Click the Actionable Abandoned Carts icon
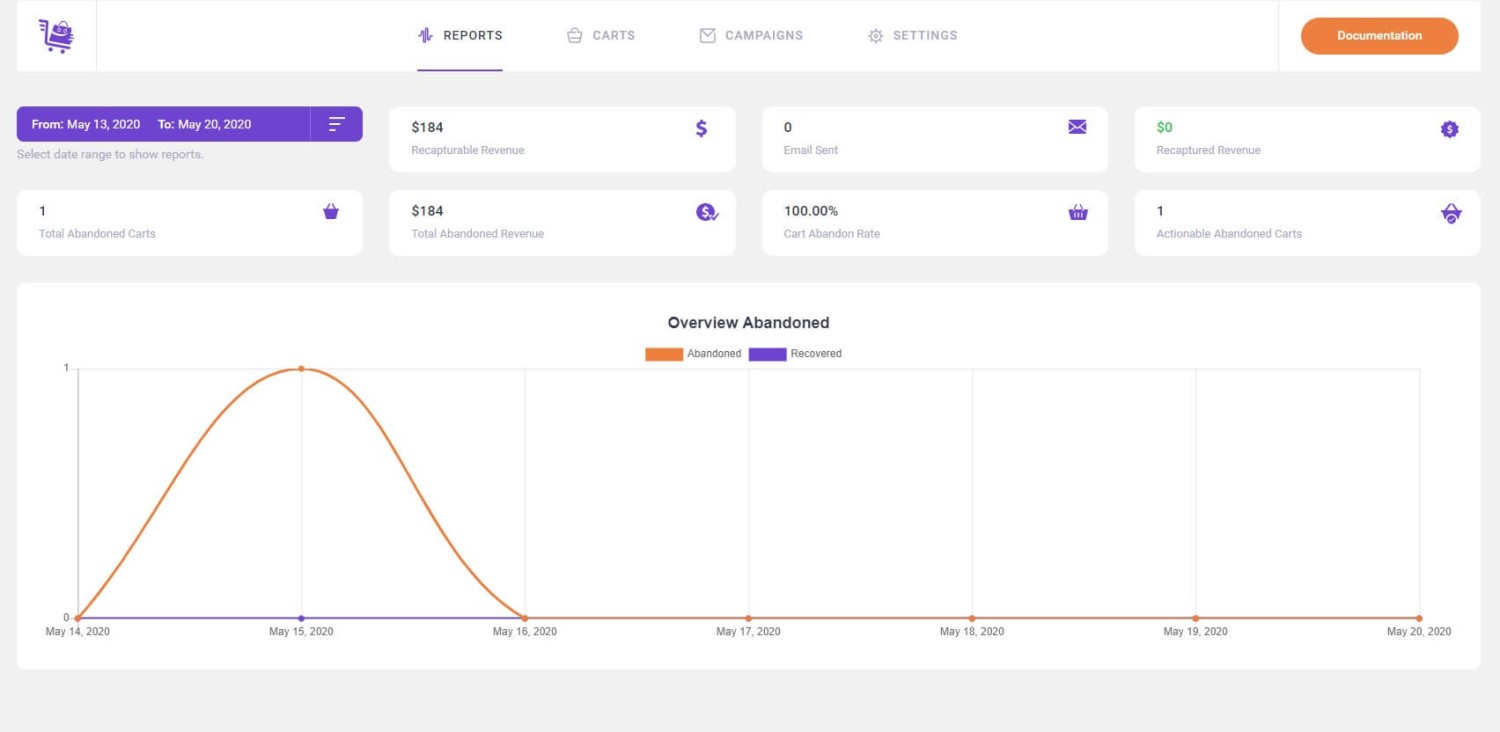Image resolution: width=1500 pixels, height=732 pixels. [x=1451, y=212]
